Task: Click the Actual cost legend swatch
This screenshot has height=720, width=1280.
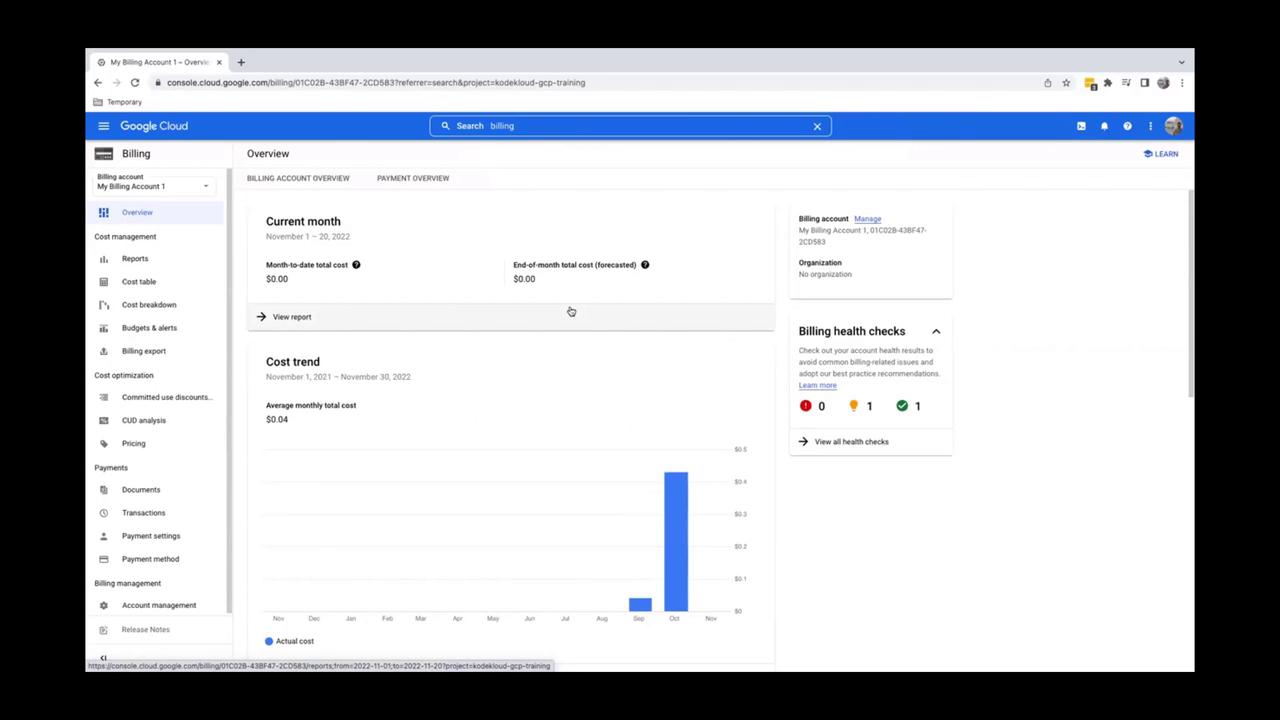Action: pyautogui.click(x=269, y=641)
